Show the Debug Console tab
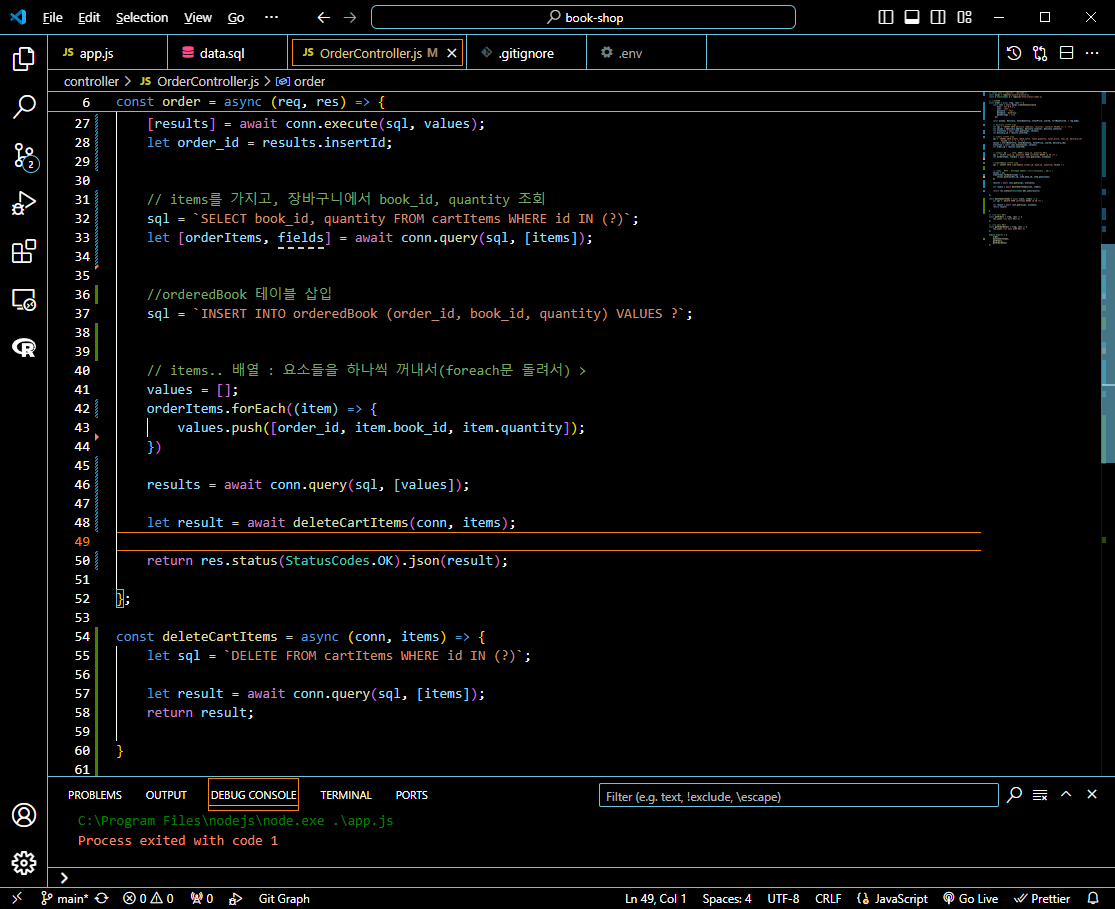 tap(253, 795)
